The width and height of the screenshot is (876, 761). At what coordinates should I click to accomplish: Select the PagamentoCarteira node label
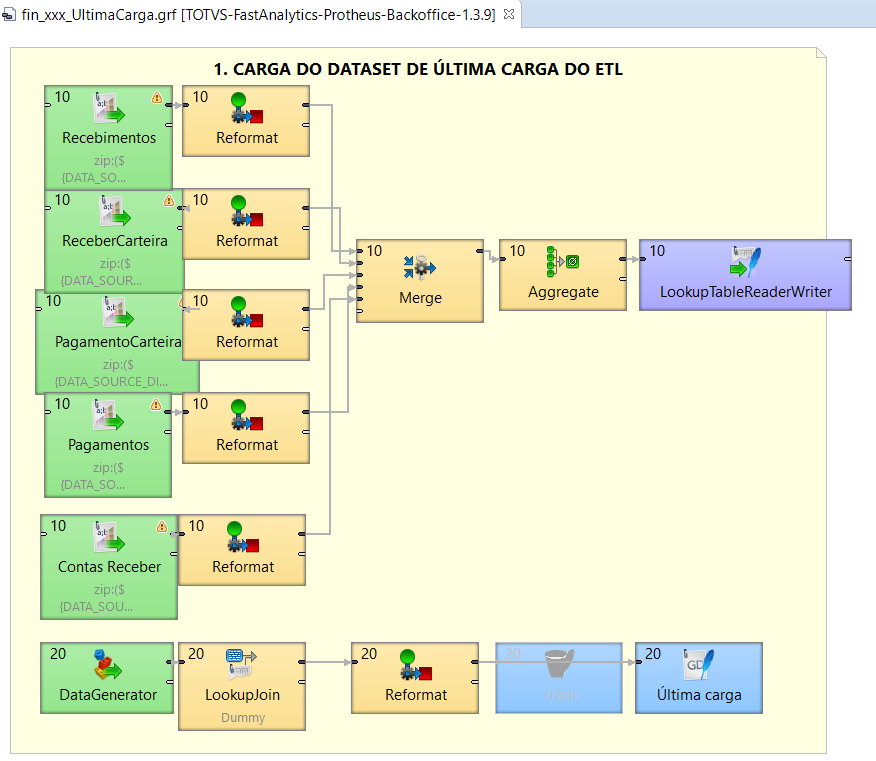point(118,342)
